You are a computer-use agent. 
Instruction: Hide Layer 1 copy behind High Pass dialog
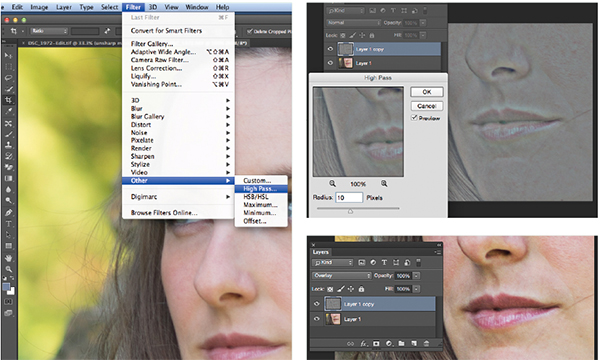pyautogui.click(x=330, y=49)
